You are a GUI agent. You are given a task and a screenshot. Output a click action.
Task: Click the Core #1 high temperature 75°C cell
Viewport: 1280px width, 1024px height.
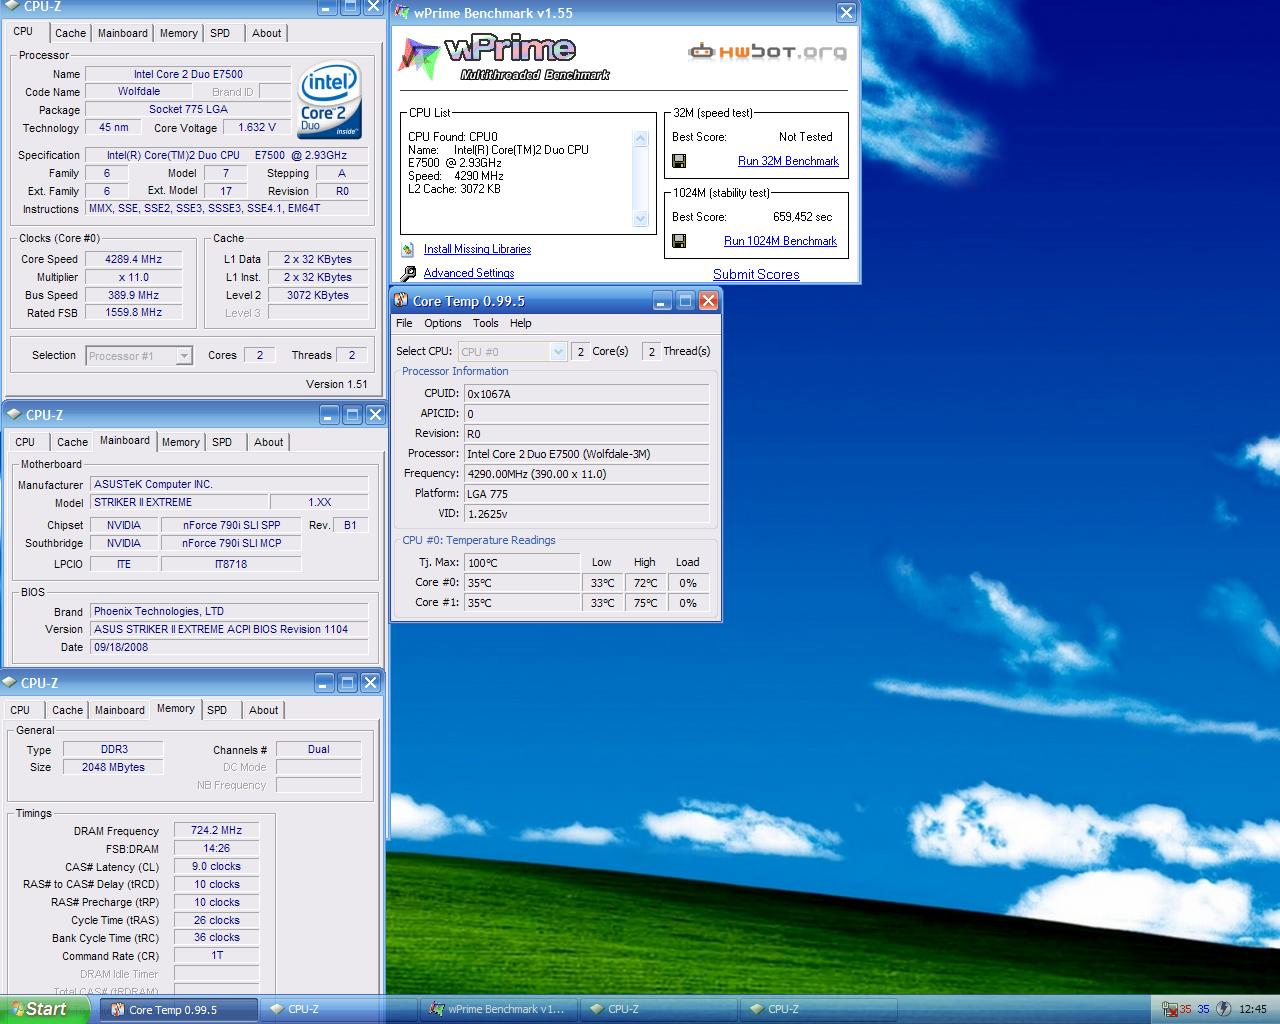(645, 603)
